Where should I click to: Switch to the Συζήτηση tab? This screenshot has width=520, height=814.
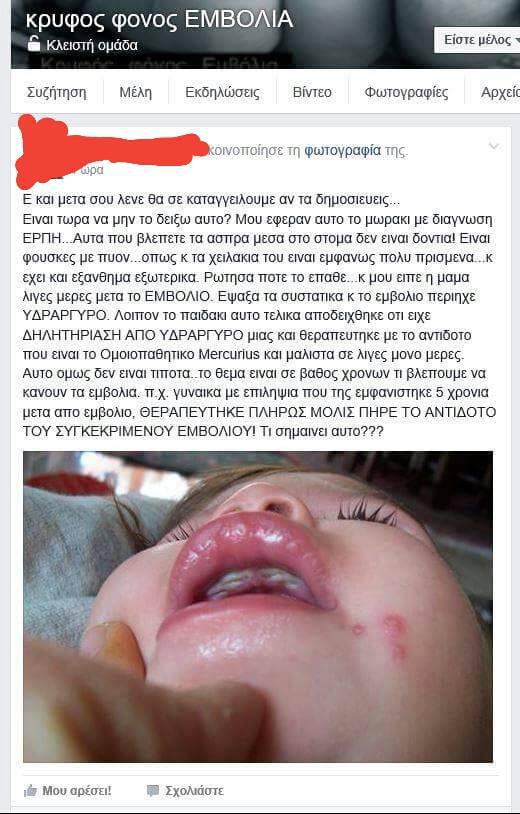[57, 92]
